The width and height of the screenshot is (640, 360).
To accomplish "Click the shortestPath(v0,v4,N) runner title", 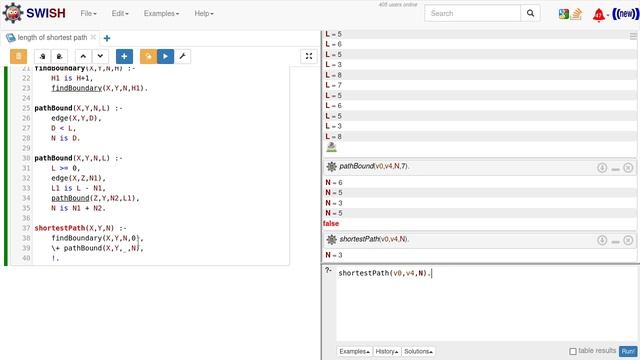I will pos(374,239).
